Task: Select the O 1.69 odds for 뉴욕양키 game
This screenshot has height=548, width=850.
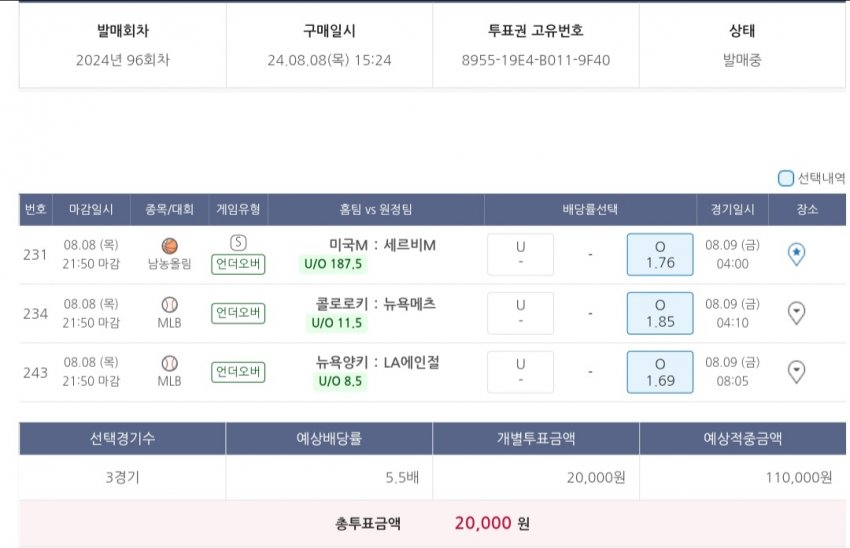Action: pyautogui.click(x=660, y=372)
